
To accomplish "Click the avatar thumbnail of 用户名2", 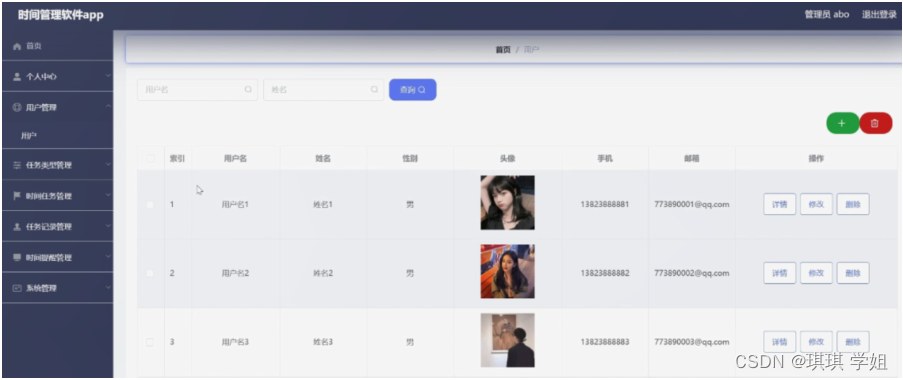I will coord(507,271).
